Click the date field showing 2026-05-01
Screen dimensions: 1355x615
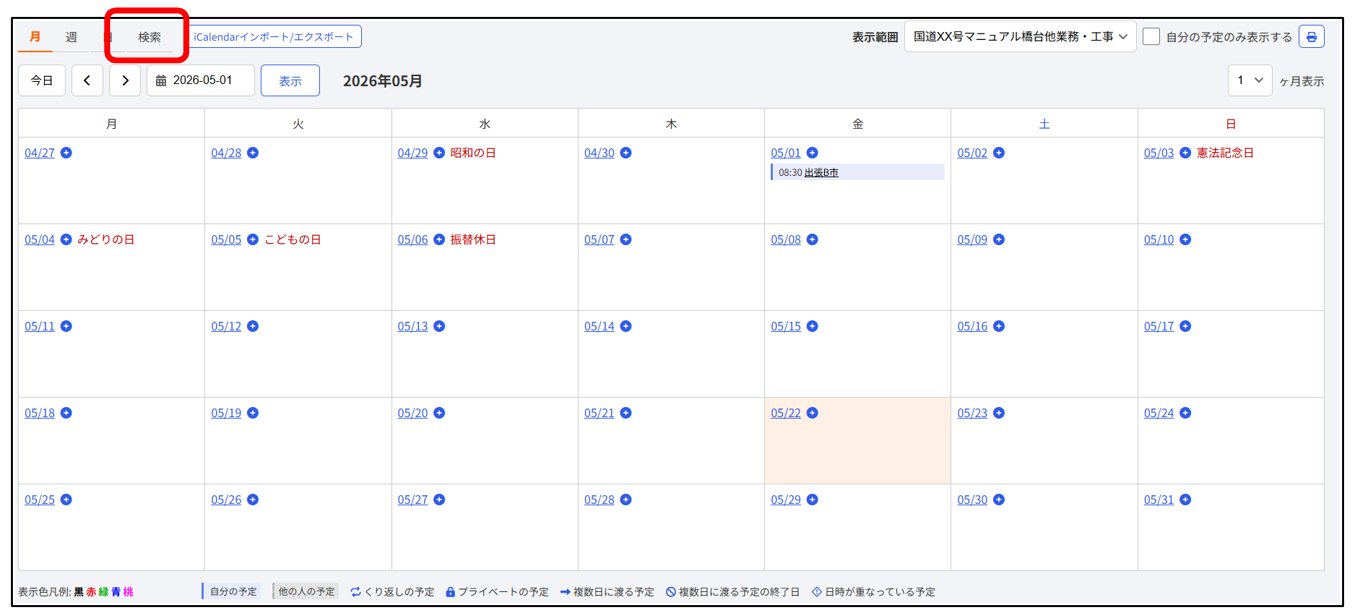coord(200,81)
